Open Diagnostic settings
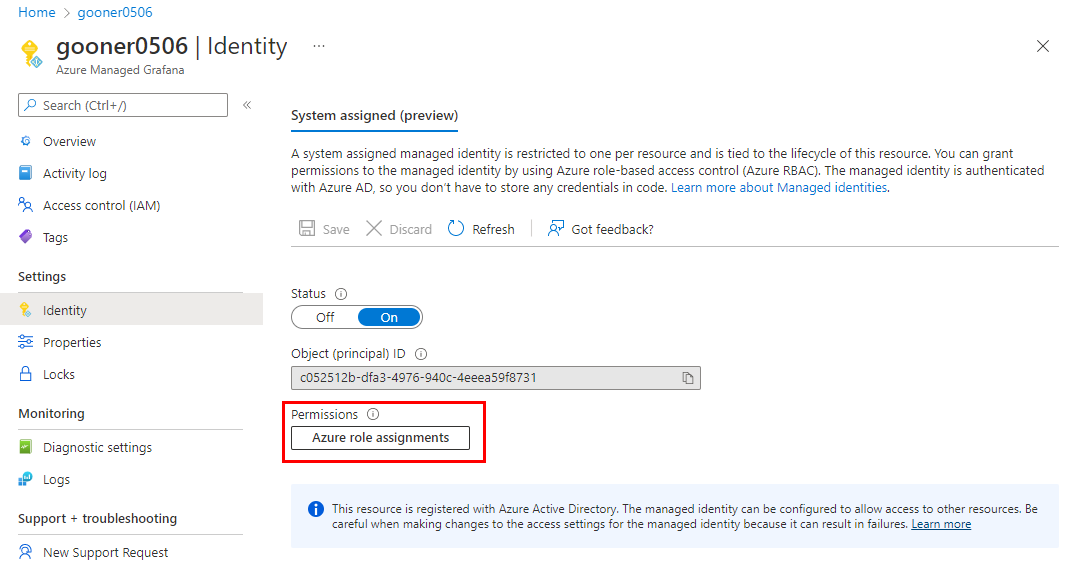This screenshot has width=1070, height=586. click(97, 448)
